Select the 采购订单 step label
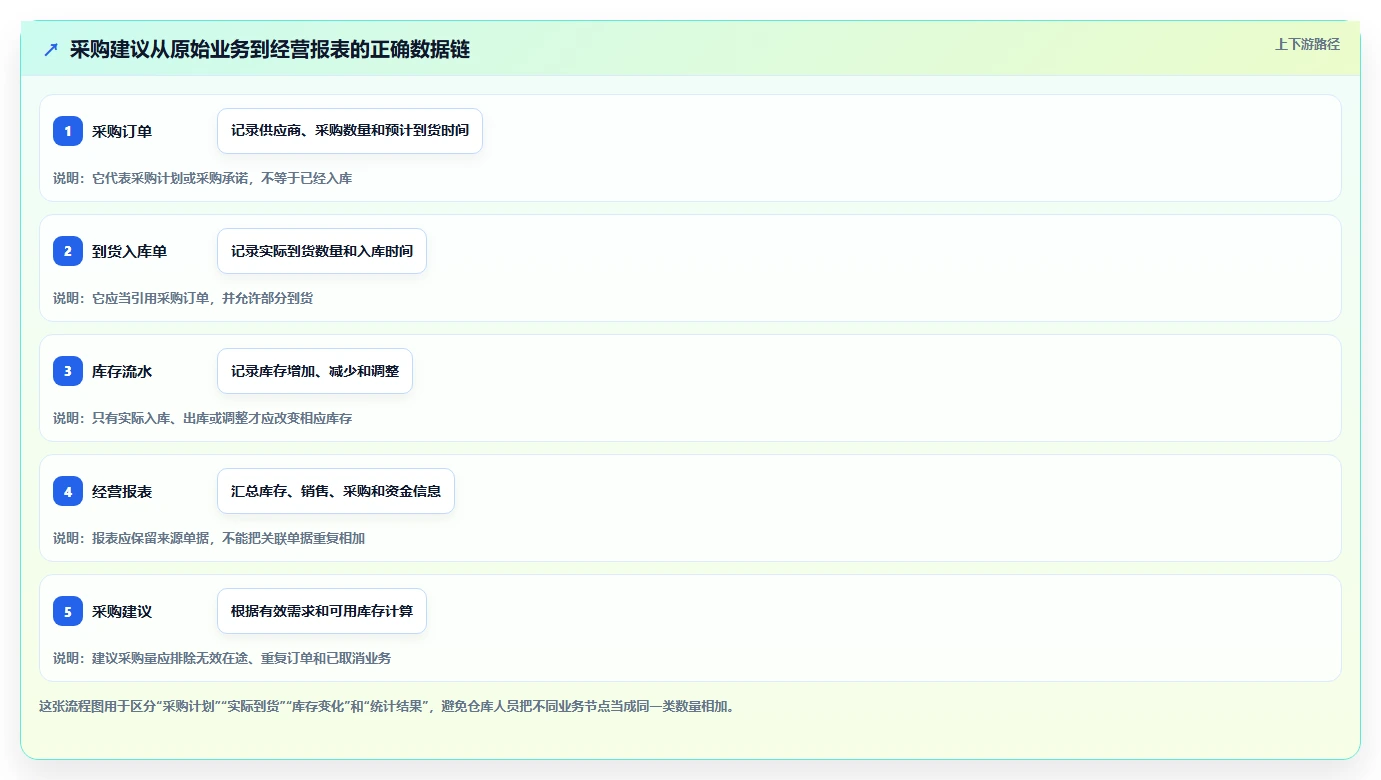The width and height of the screenshot is (1381, 780). pyautogui.click(x=122, y=131)
